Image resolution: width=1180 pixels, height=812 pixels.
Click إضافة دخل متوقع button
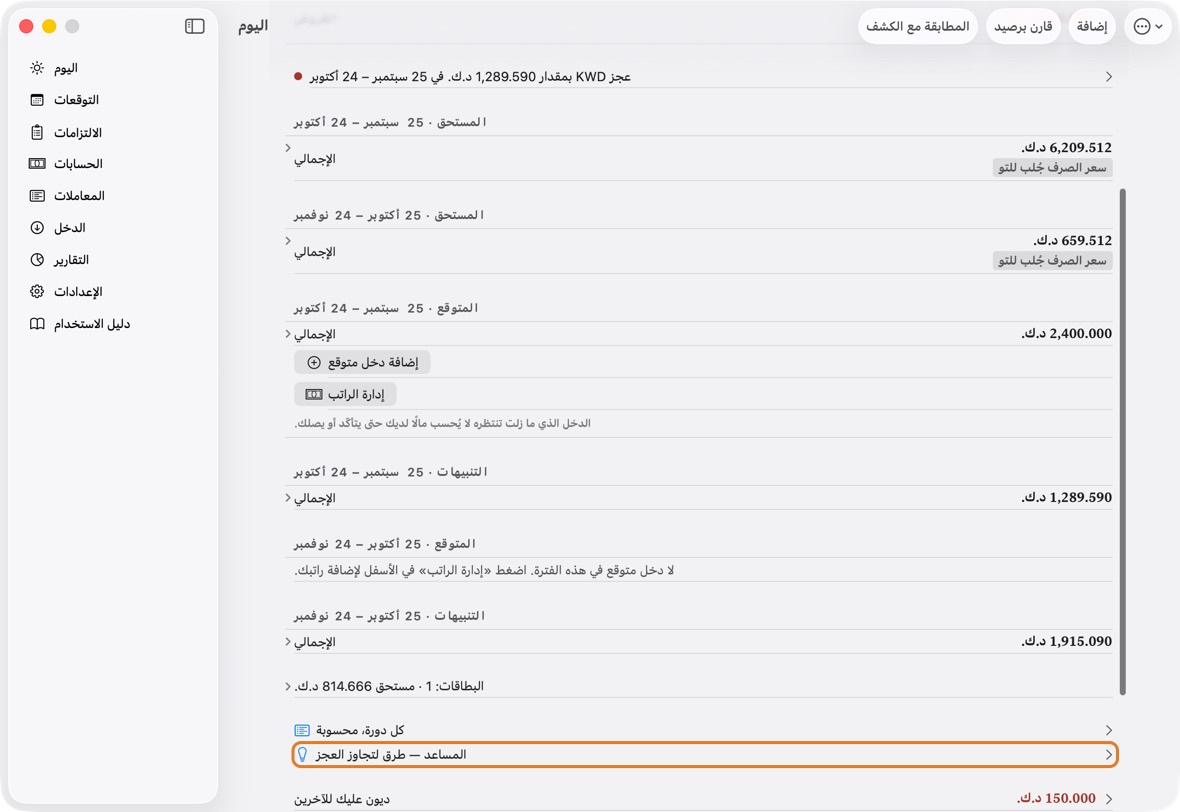362,362
